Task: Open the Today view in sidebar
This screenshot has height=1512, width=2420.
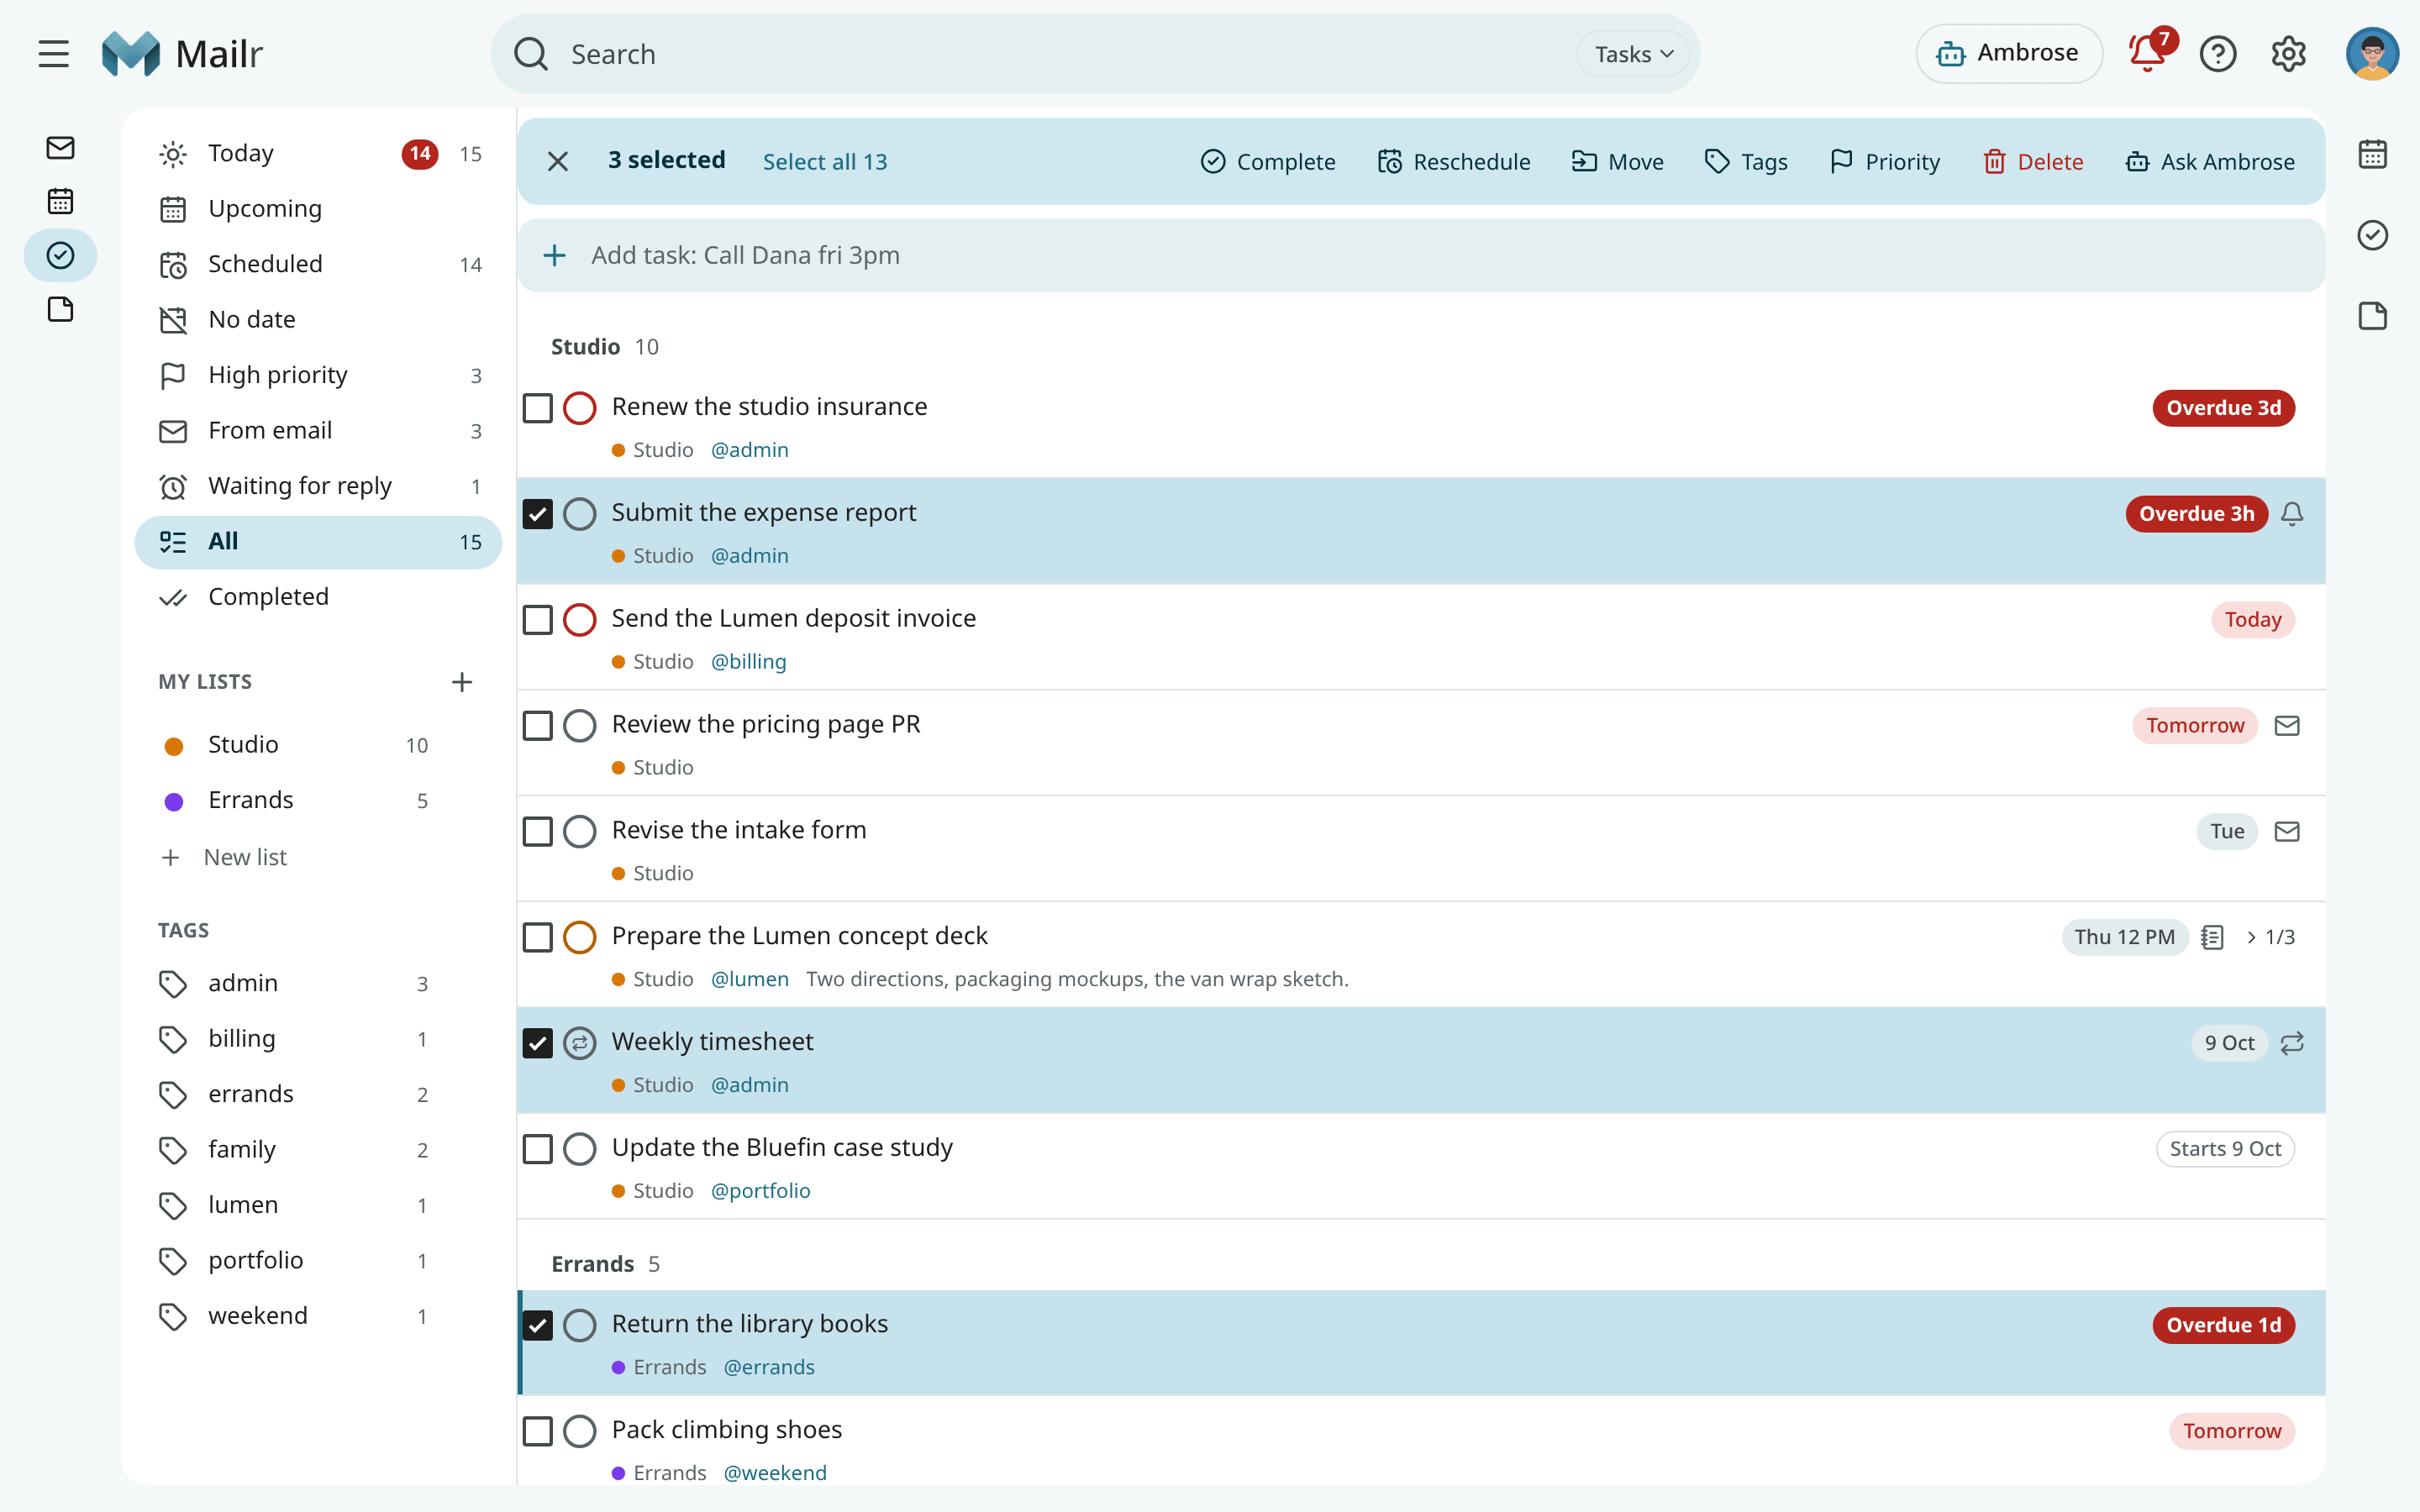Action: (318, 153)
